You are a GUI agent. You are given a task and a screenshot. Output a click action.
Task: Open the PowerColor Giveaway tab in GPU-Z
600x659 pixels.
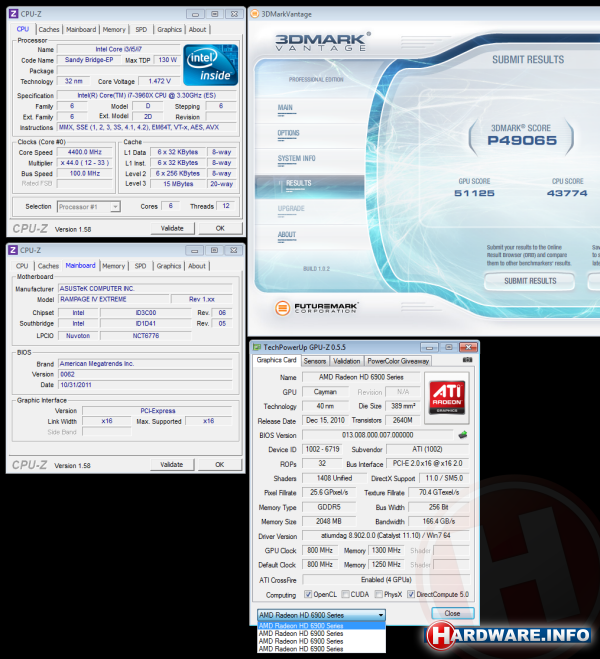(x=398, y=361)
